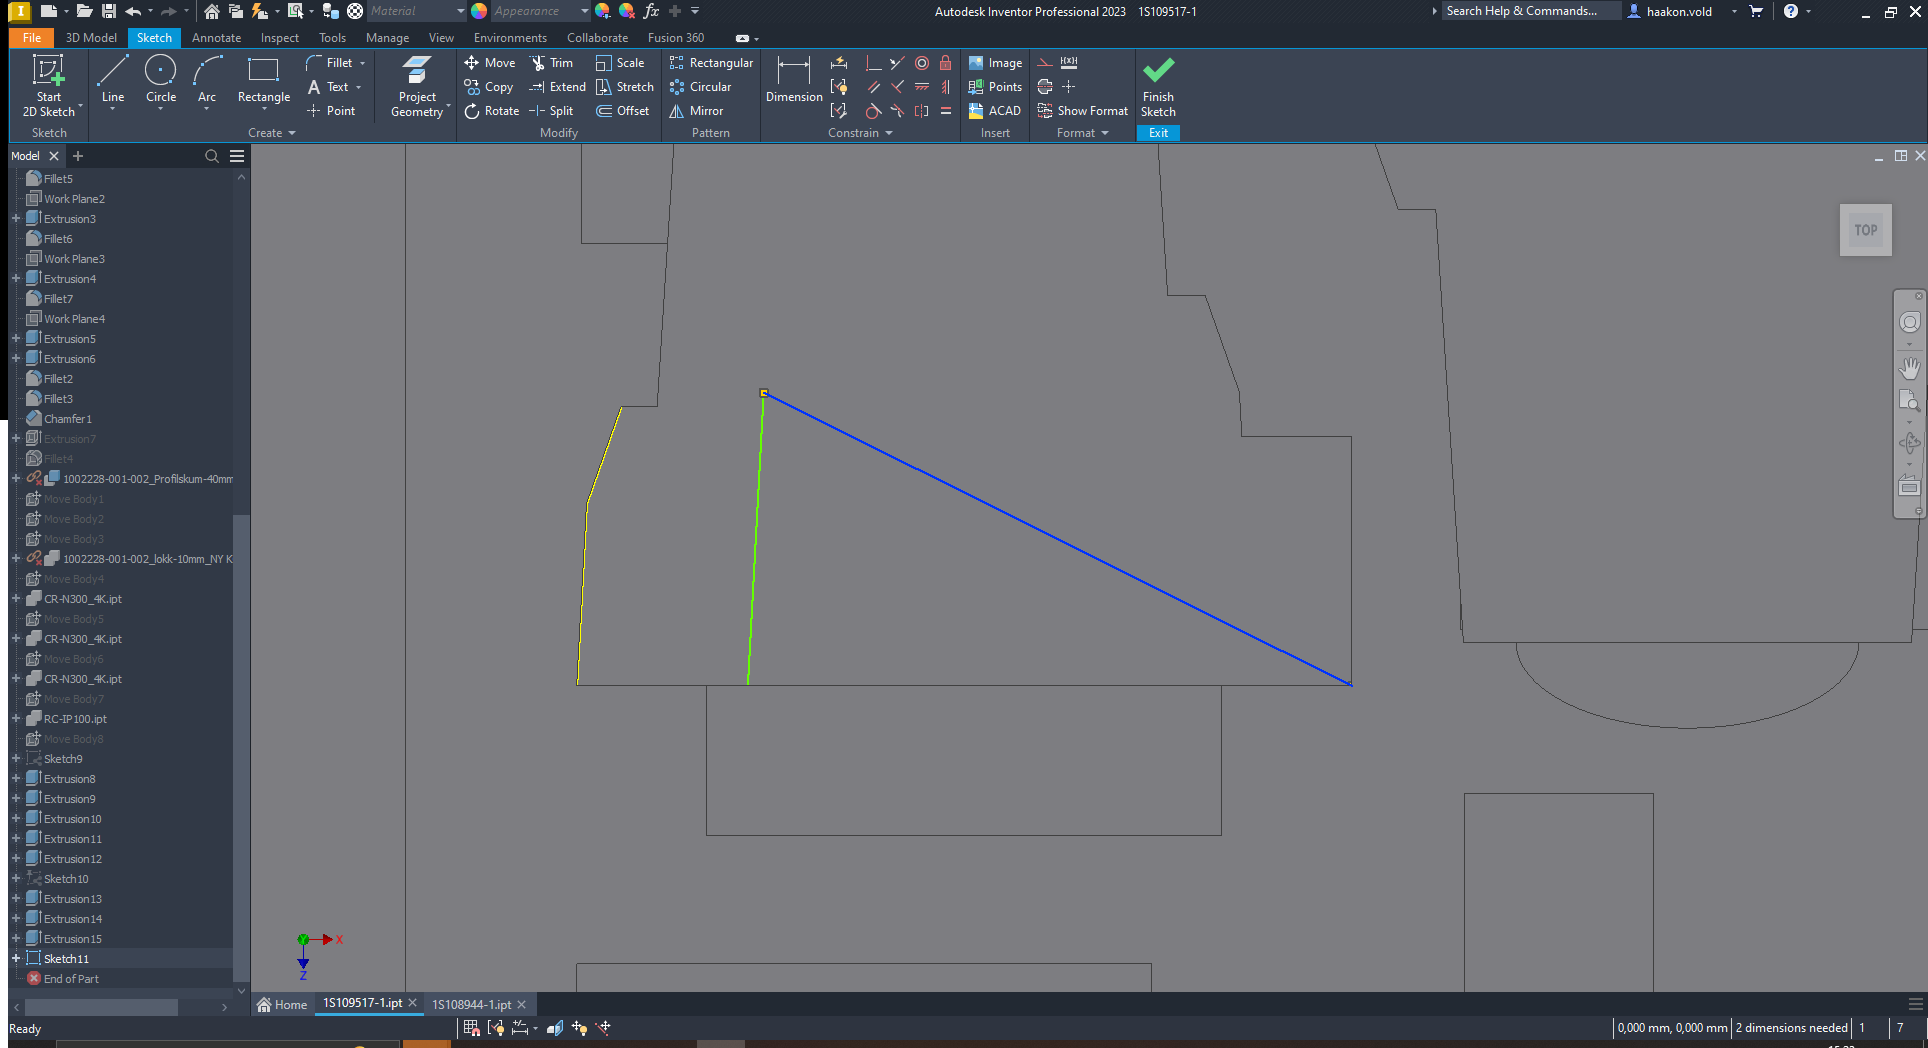Start the Dimension tool
The width and height of the screenshot is (1928, 1048).
[x=793, y=85]
